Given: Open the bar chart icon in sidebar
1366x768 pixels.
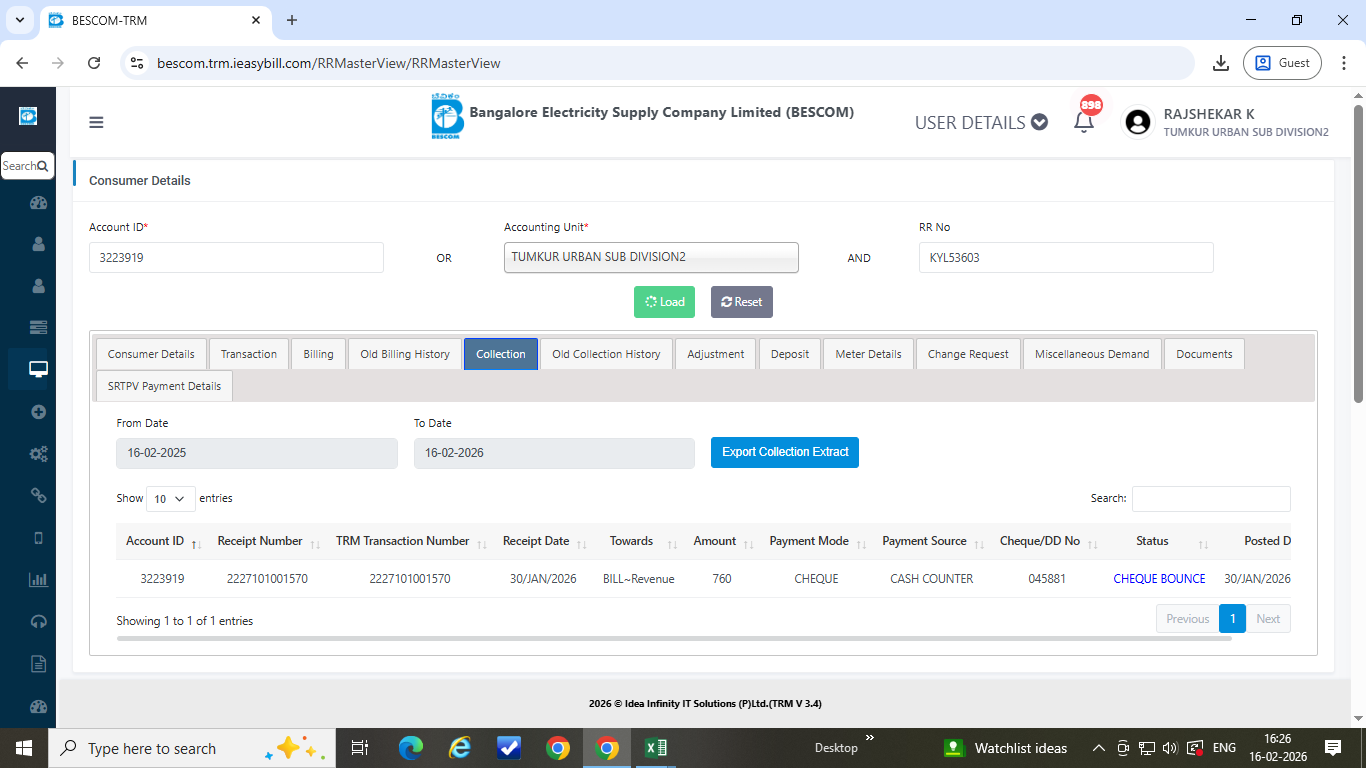Looking at the screenshot, I should (39, 579).
